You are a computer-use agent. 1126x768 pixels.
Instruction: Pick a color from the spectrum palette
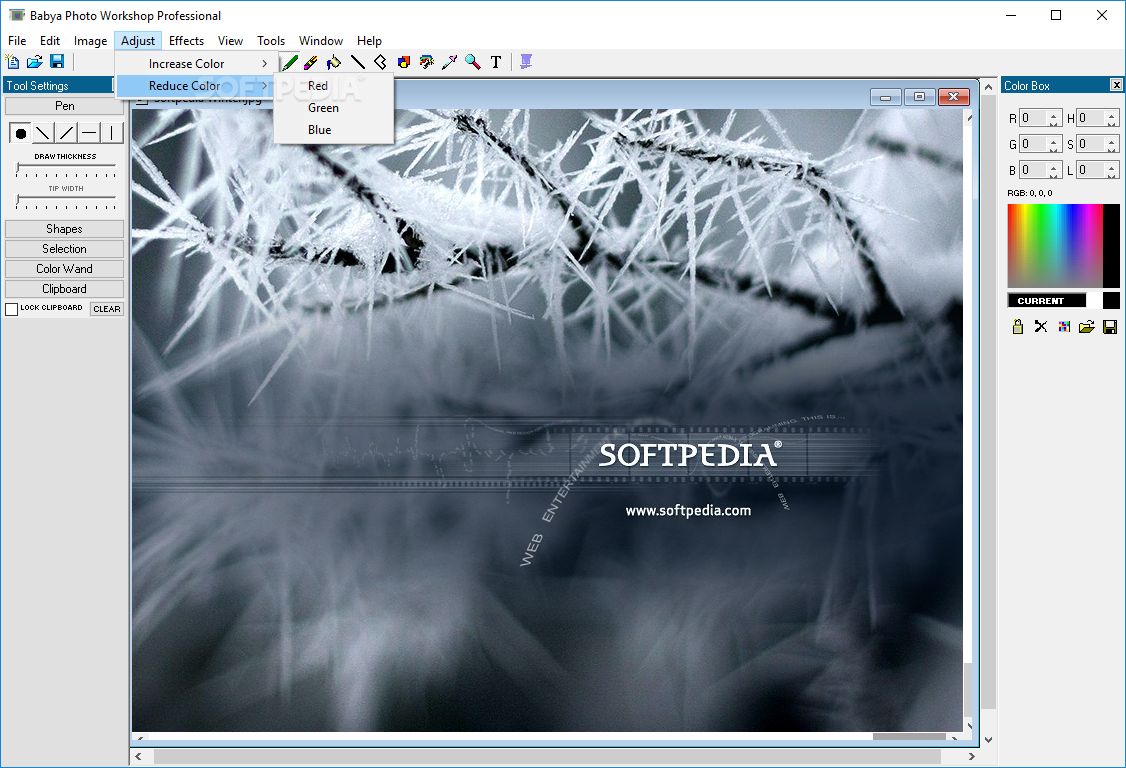[x=1055, y=246]
